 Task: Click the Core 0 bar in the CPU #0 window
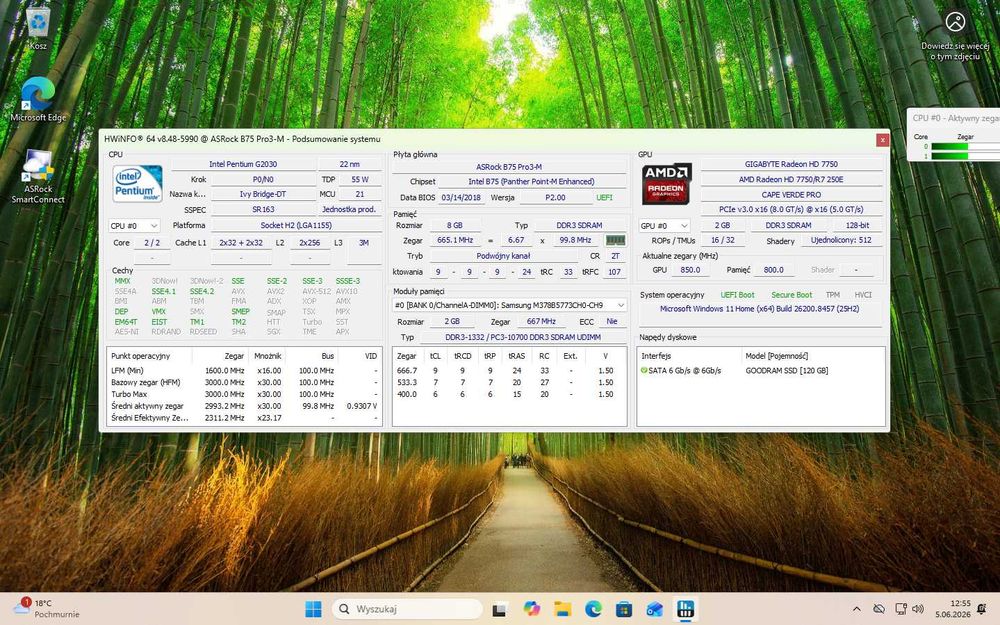pos(966,147)
